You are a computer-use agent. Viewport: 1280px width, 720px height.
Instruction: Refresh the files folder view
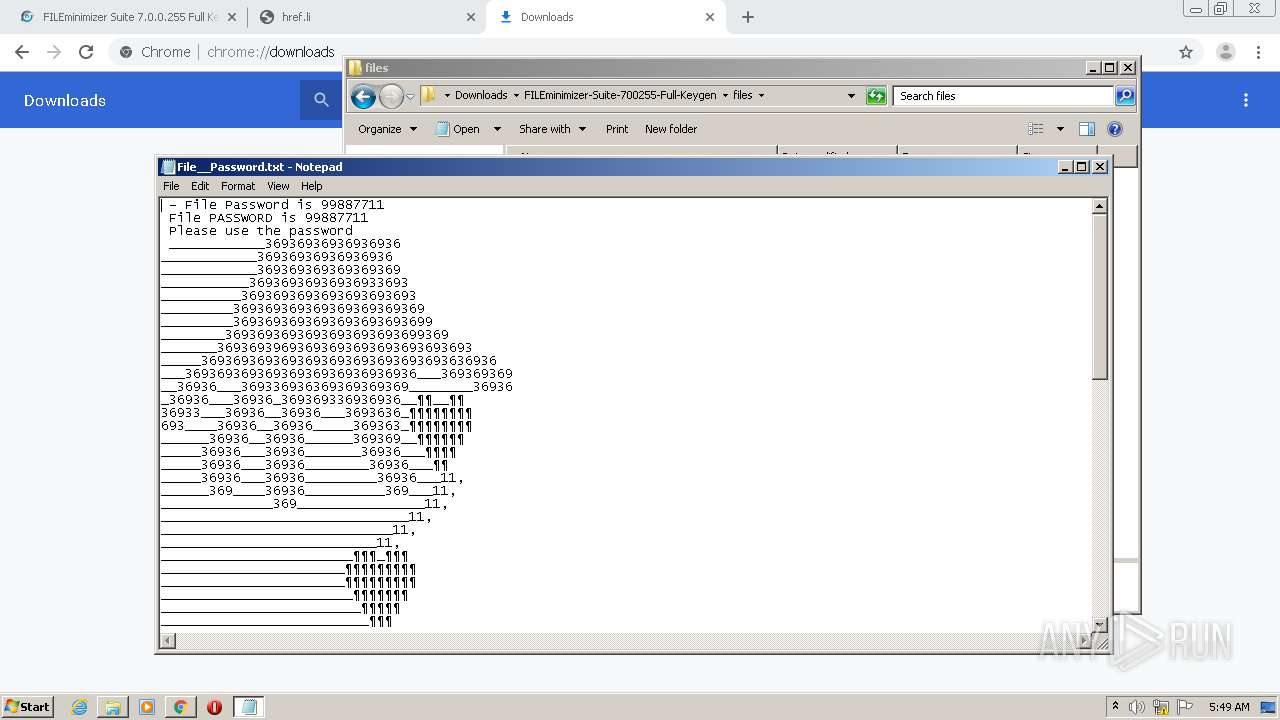coord(876,96)
